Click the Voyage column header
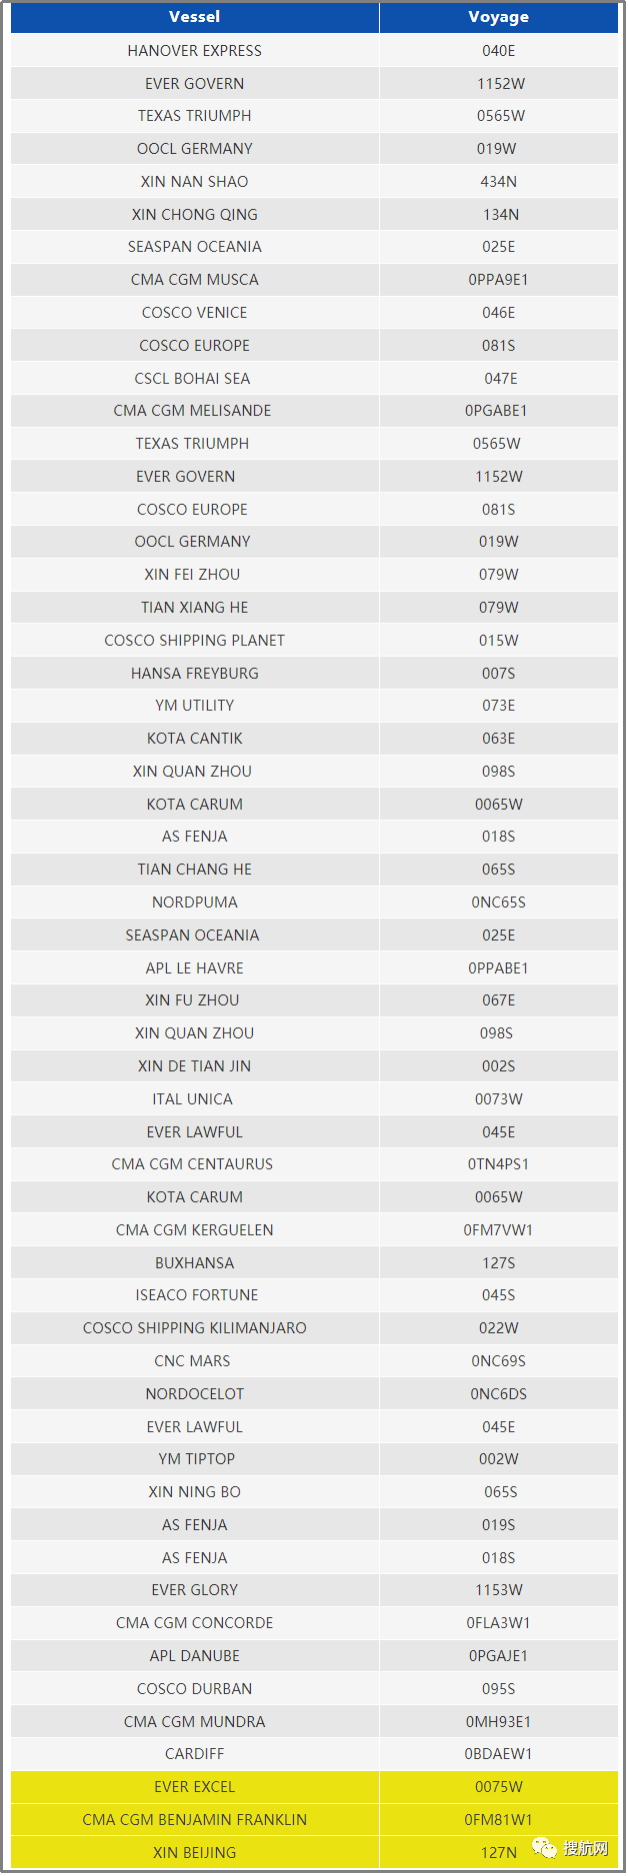 (498, 17)
